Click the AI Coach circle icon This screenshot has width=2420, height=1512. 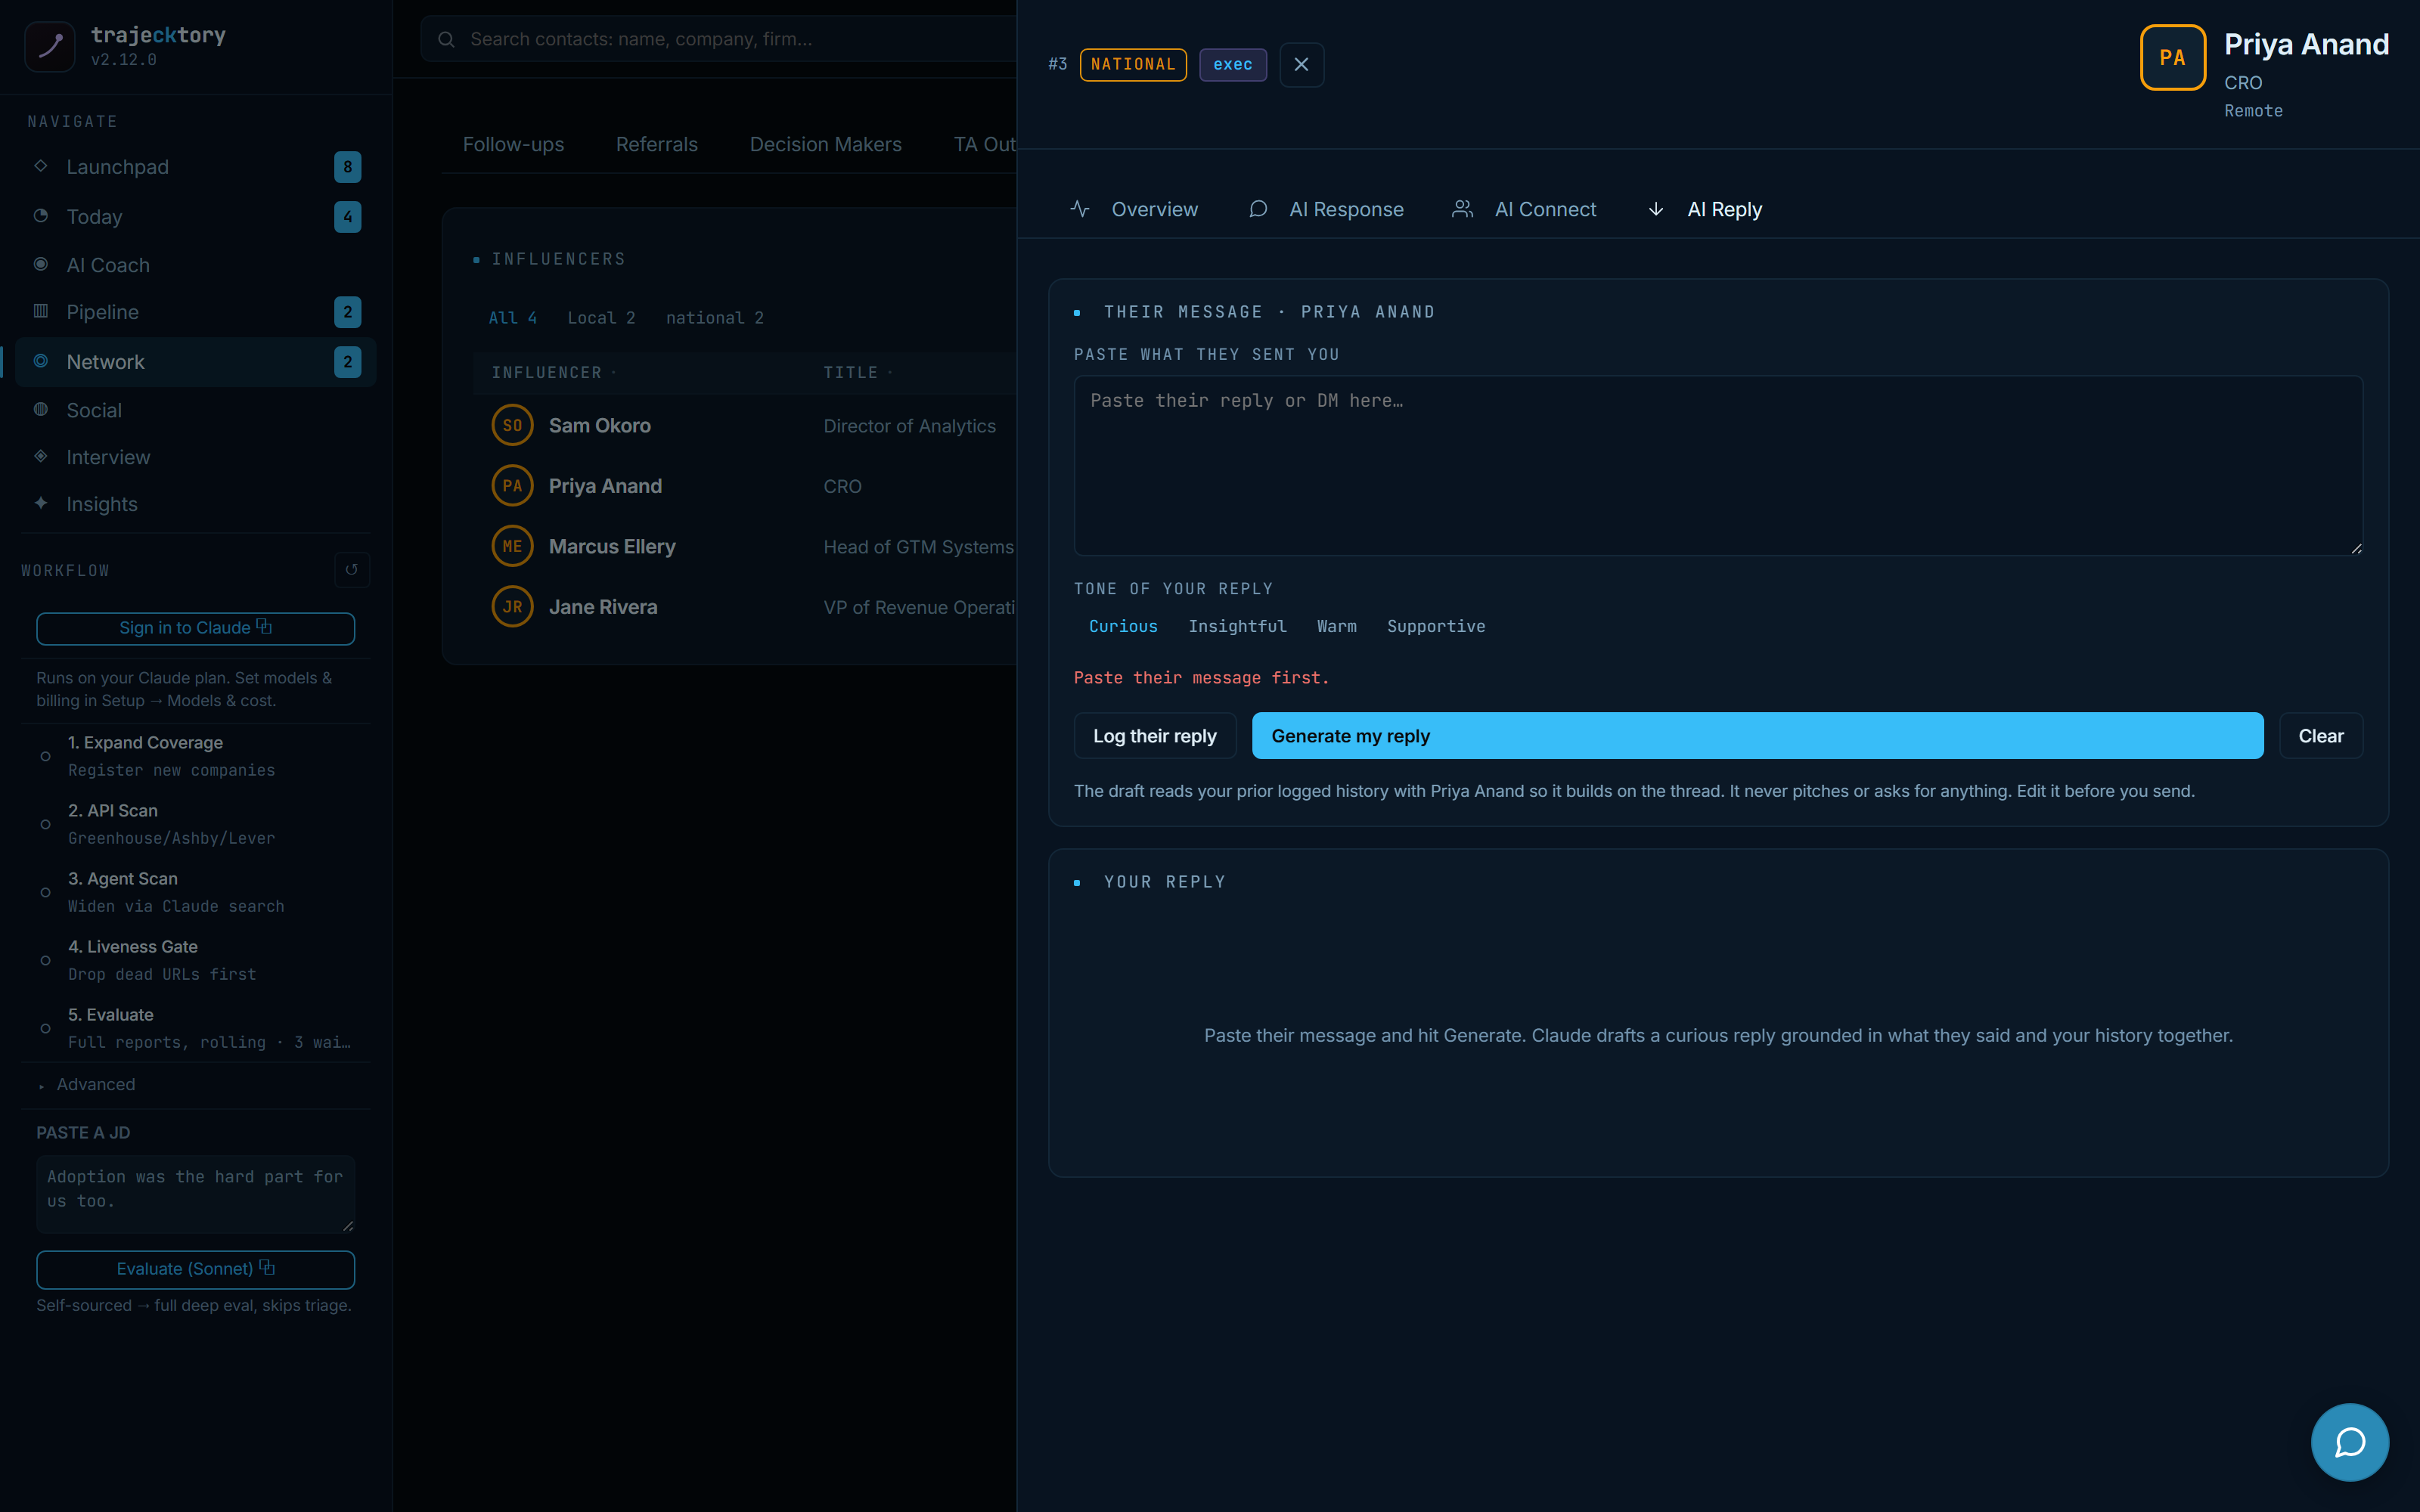[41, 264]
